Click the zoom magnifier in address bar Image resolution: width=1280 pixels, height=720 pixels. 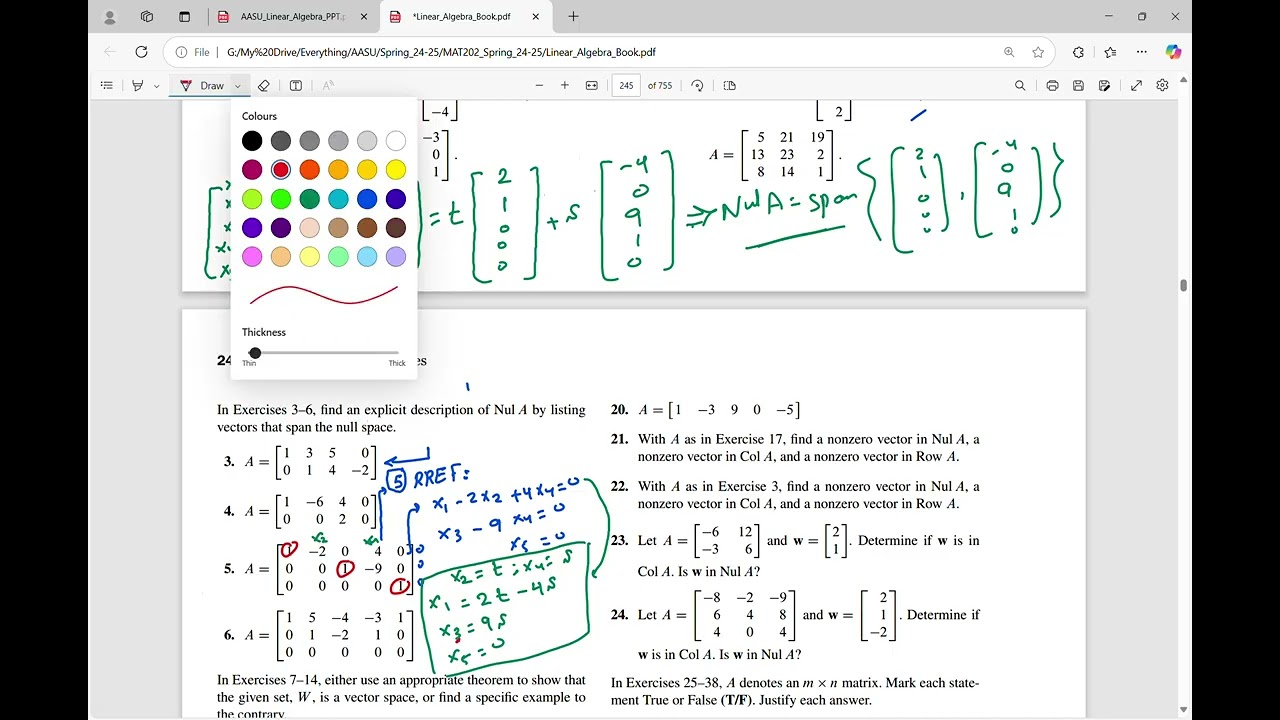[x=1009, y=52]
